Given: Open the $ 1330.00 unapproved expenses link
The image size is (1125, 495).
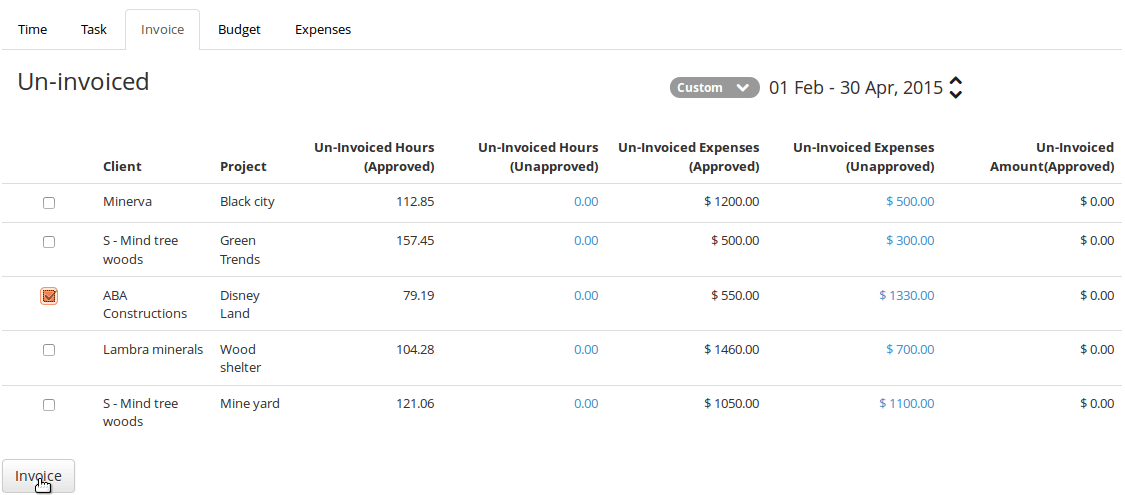Looking at the screenshot, I should (907, 296).
